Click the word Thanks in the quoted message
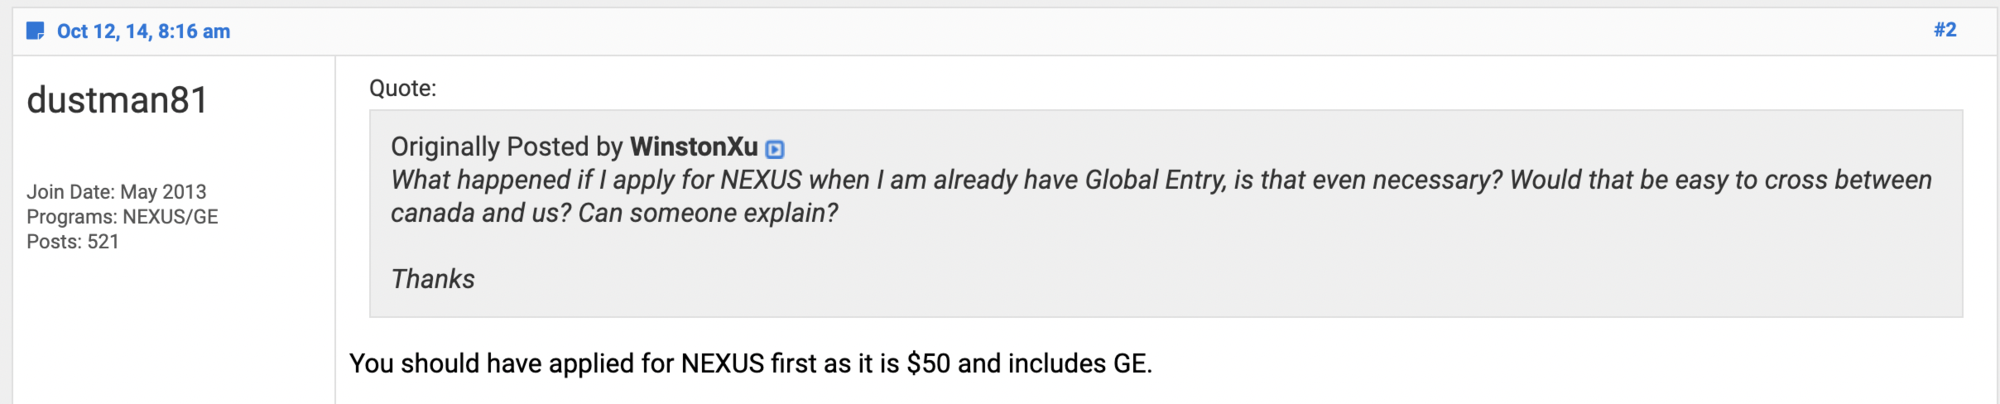The width and height of the screenshot is (2000, 404). pyautogui.click(x=432, y=279)
